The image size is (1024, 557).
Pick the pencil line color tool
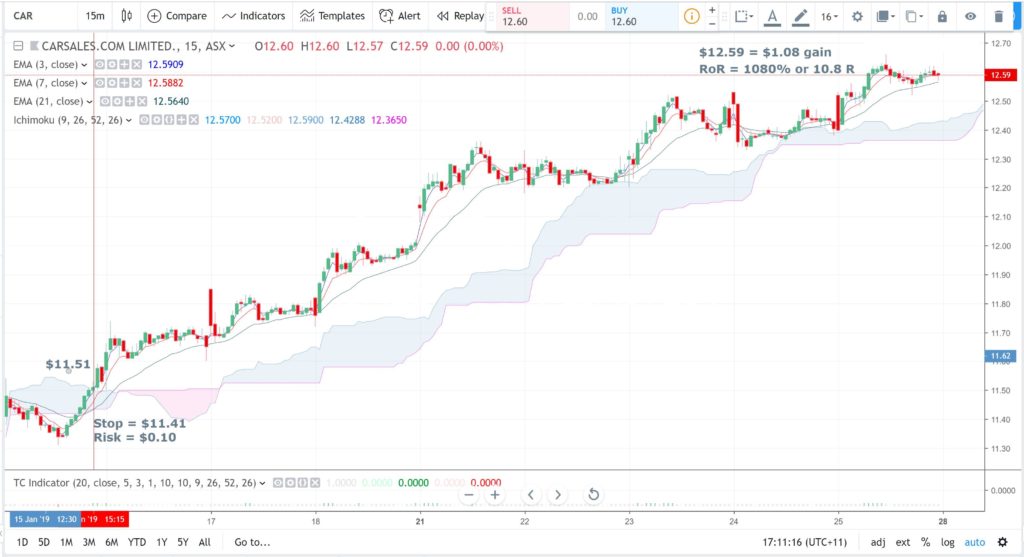800,16
